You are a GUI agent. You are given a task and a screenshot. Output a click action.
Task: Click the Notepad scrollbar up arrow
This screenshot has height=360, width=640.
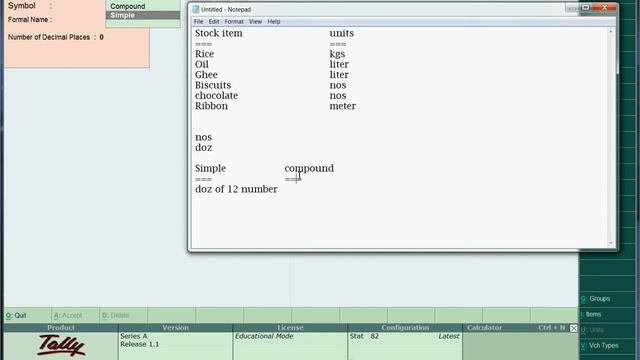[x=611, y=32]
